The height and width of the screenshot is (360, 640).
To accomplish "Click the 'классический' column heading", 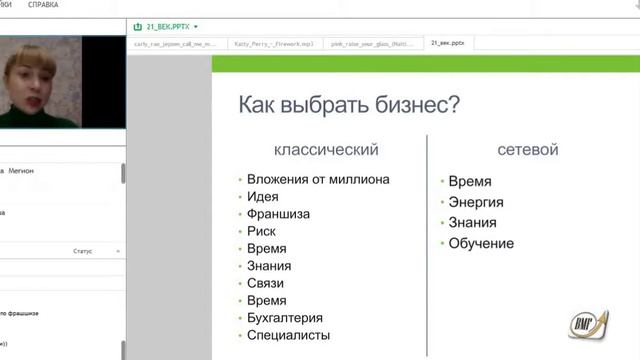I will [326, 149].
